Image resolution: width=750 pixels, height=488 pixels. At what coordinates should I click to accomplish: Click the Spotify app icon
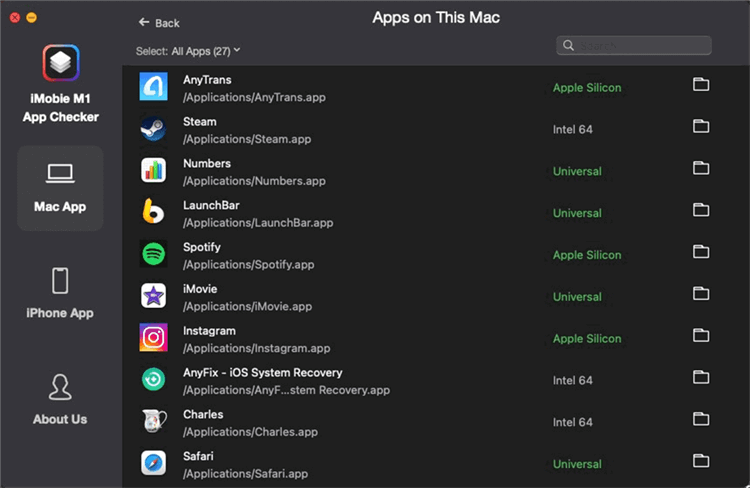pyautogui.click(x=154, y=254)
